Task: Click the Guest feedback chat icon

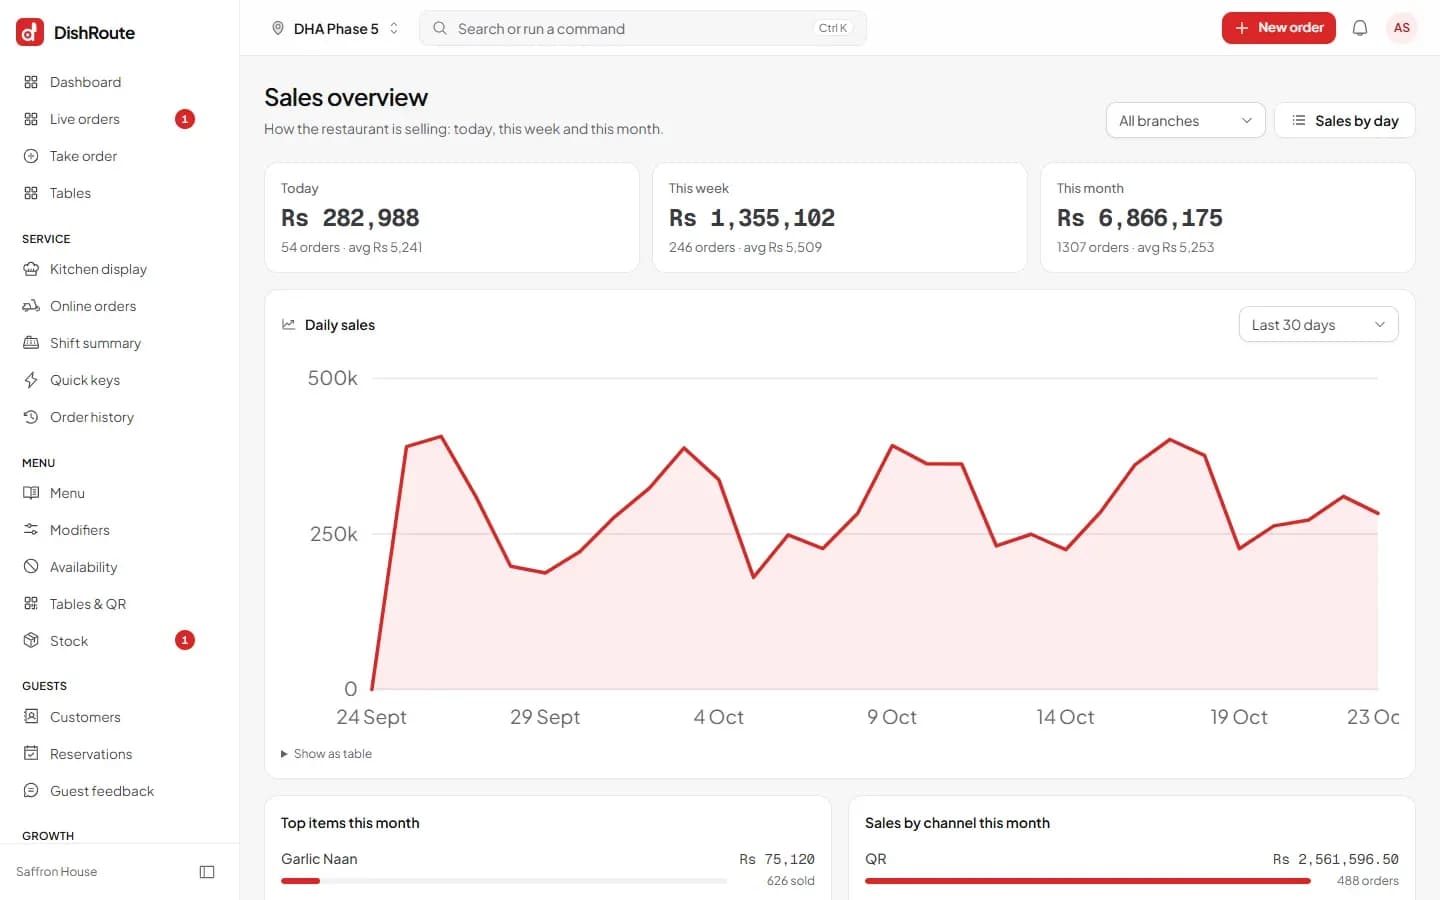Action: 31,791
